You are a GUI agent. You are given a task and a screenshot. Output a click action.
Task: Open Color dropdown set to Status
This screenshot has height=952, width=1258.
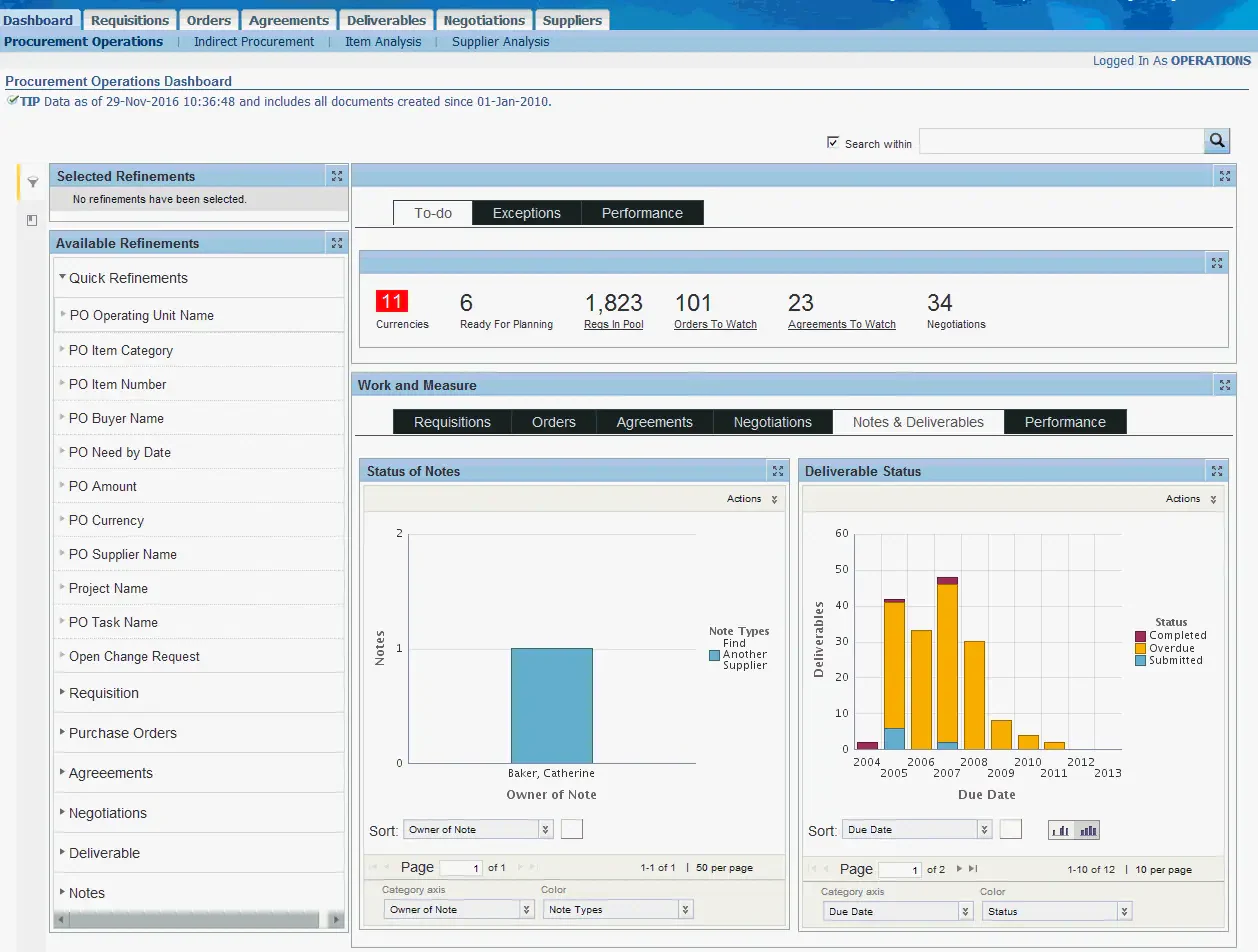[x=1057, y=911]
